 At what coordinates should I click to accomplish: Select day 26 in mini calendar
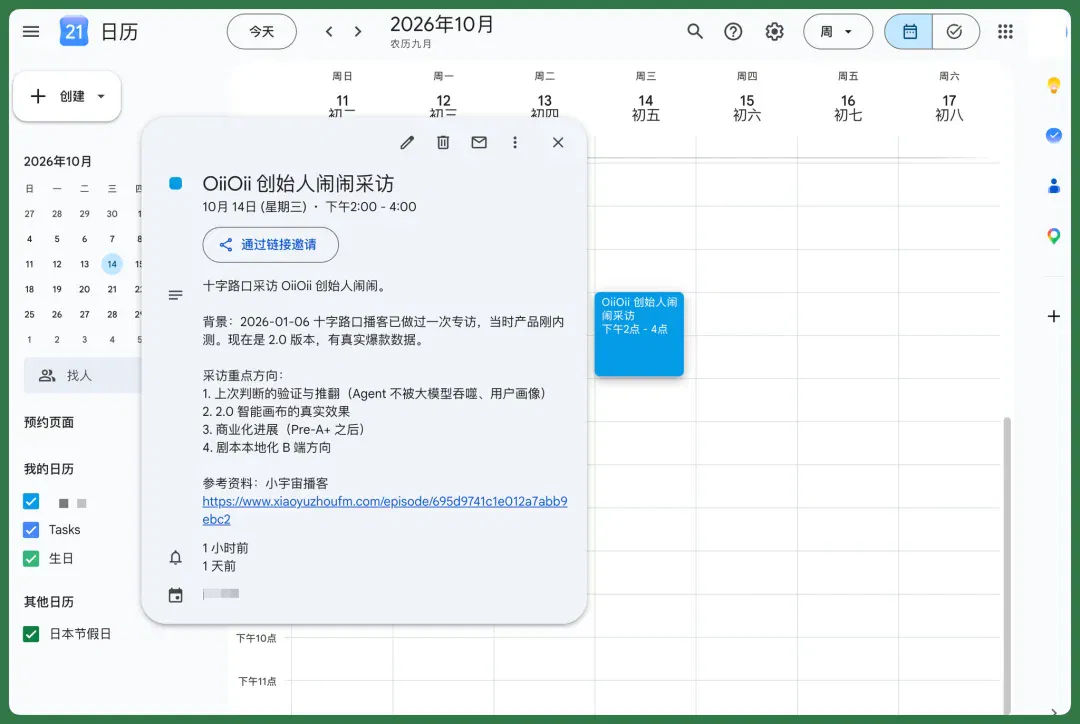point(56,314)
